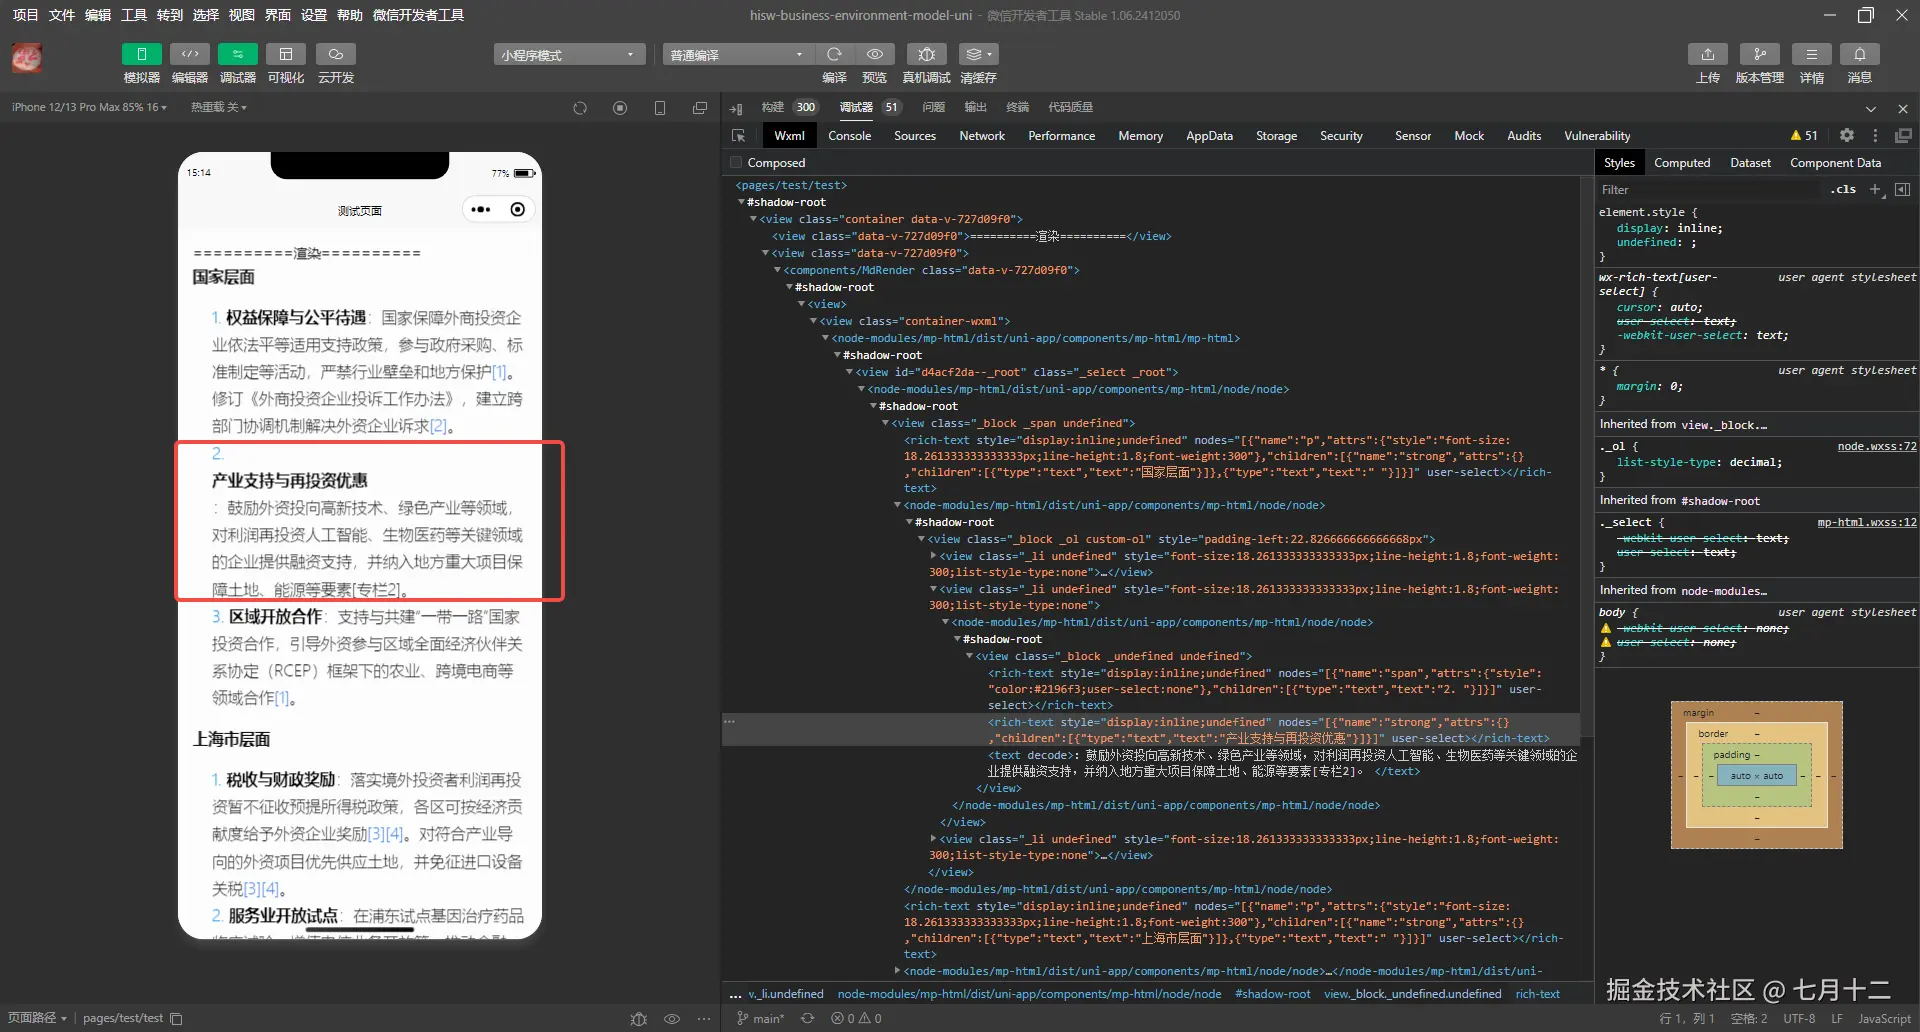Open the Network tab

[x=982, y=136]
